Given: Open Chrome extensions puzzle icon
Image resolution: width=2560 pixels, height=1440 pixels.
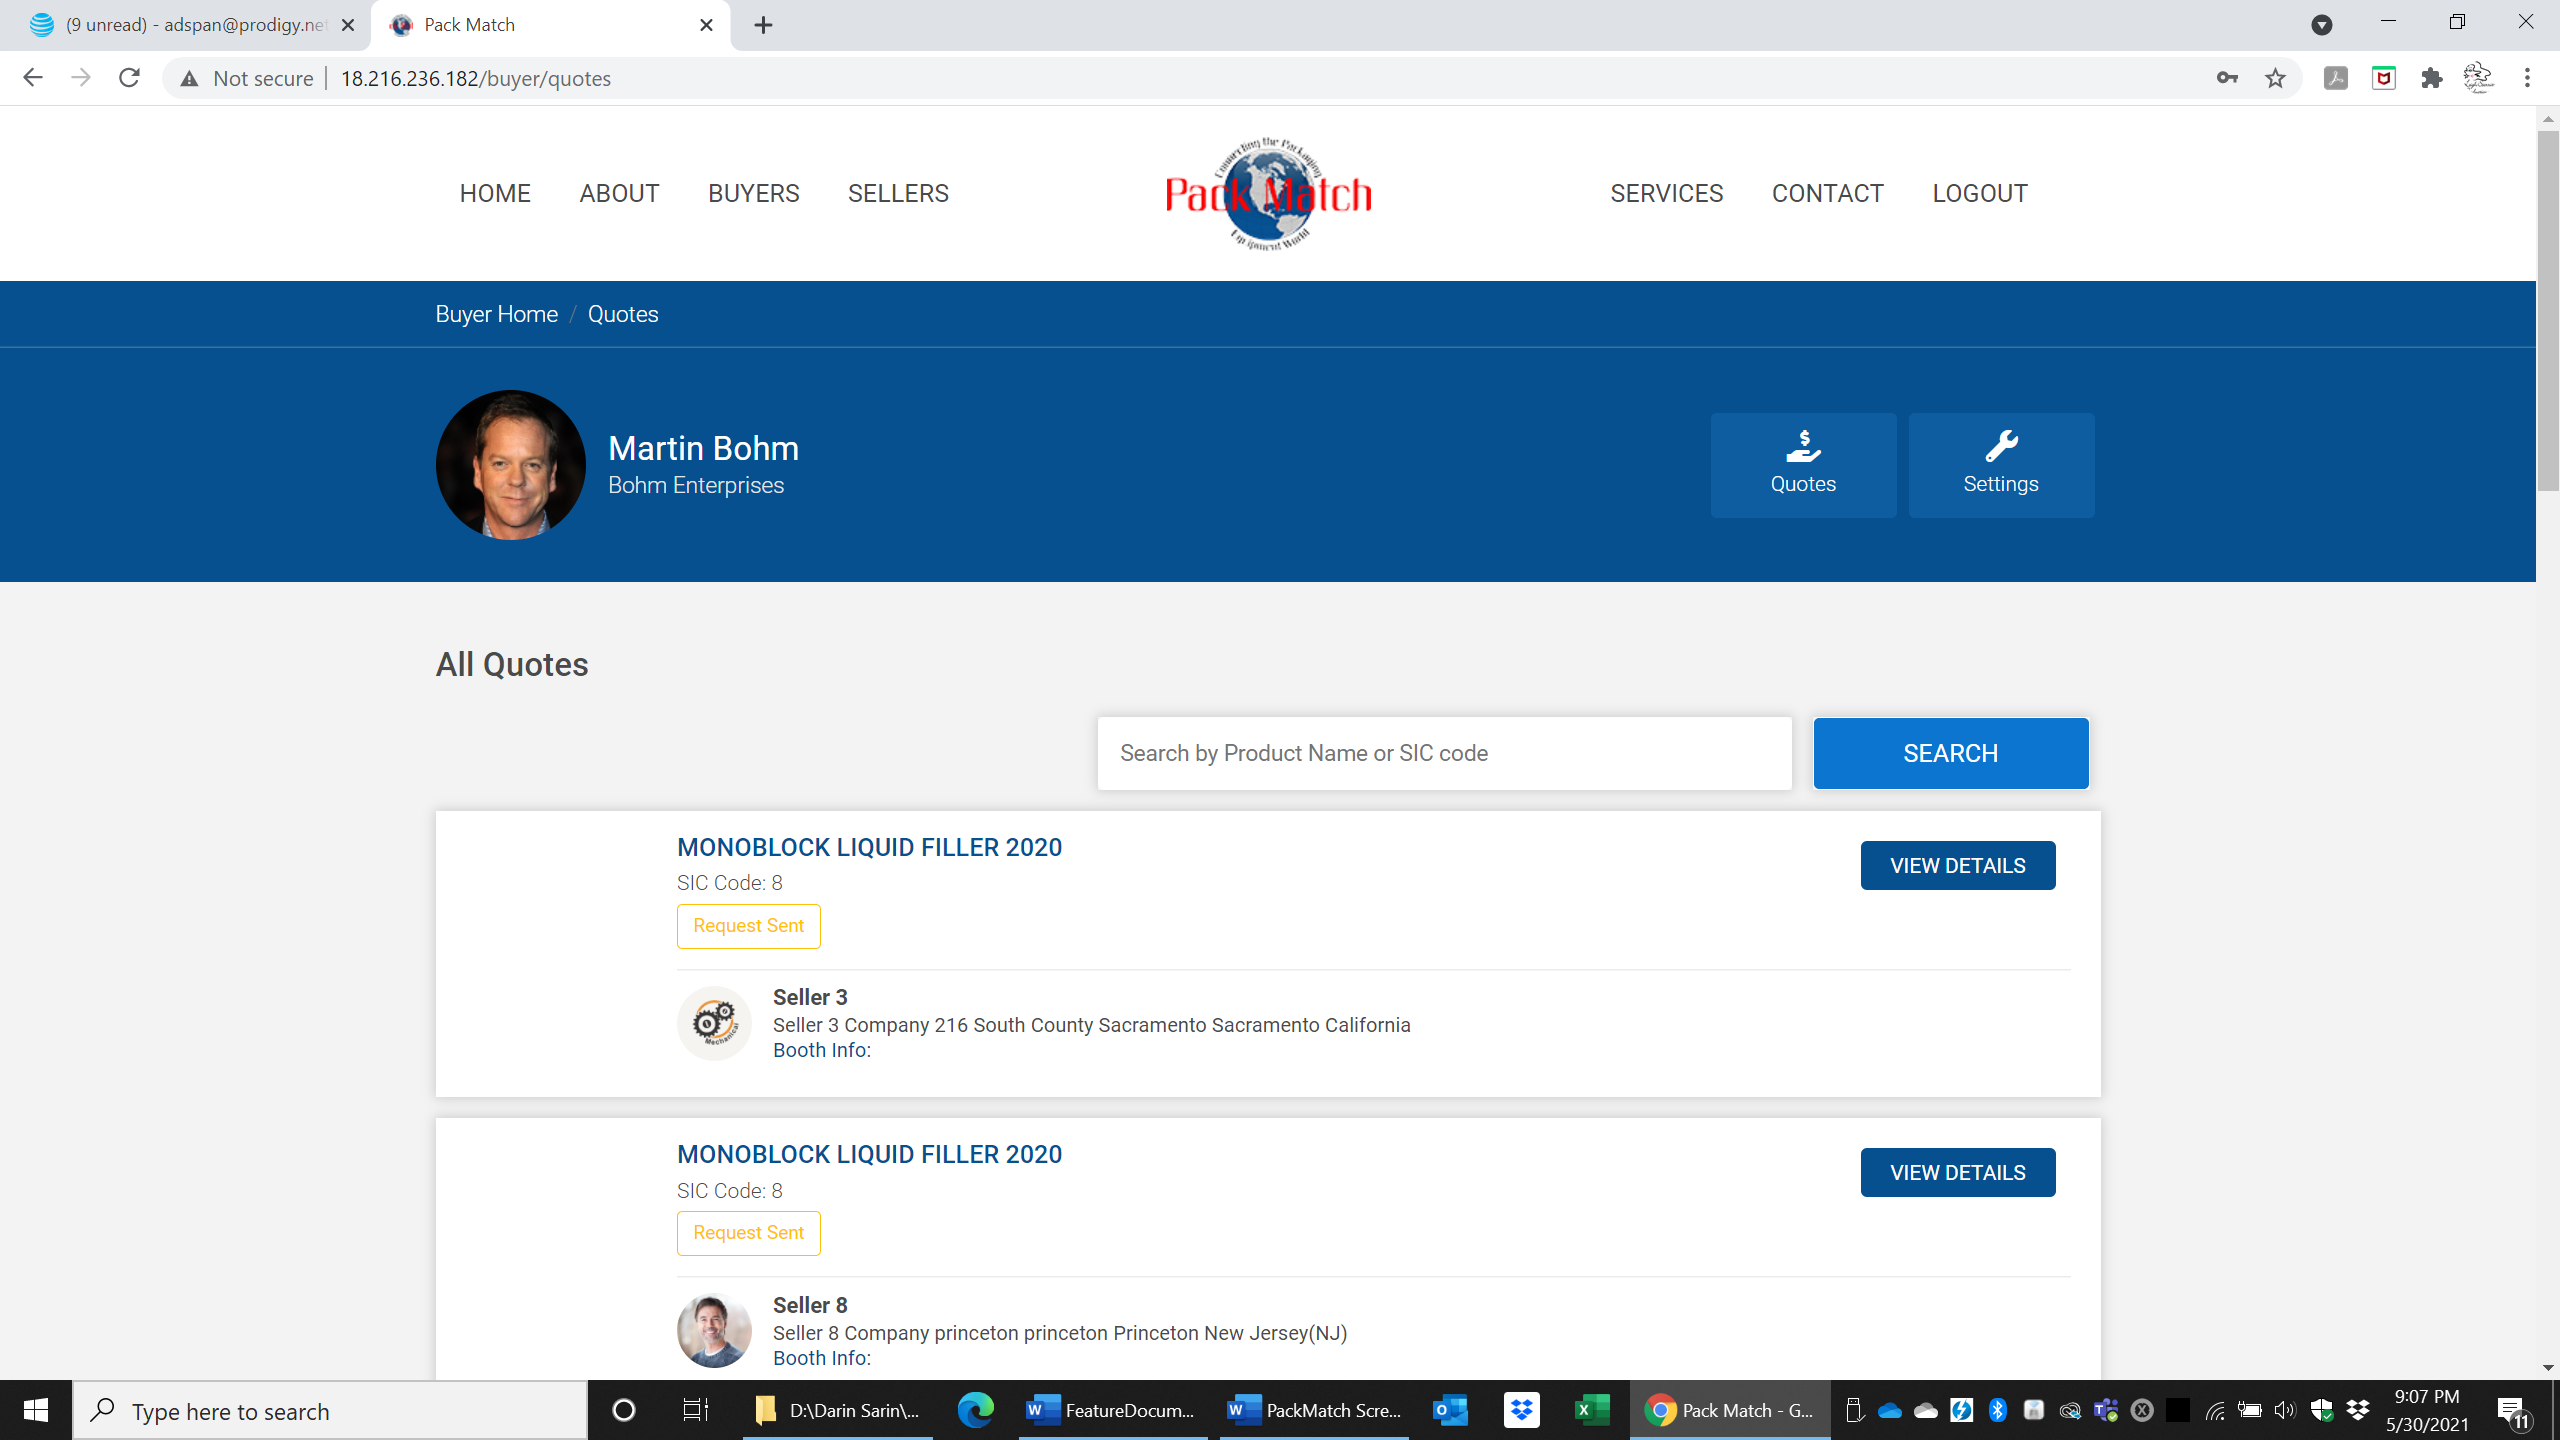Looking at the screenshot, I should pos(2432,78).
